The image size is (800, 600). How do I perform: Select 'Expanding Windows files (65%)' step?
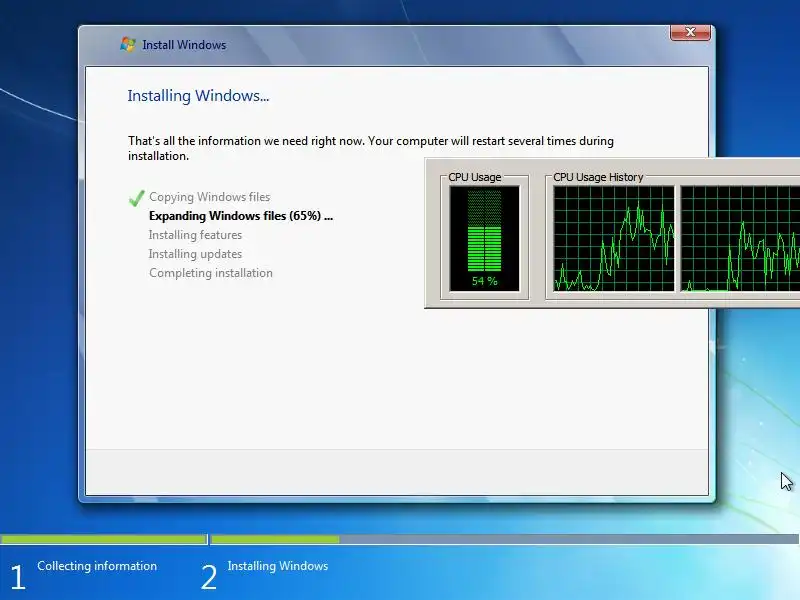(x=241, y=216)
